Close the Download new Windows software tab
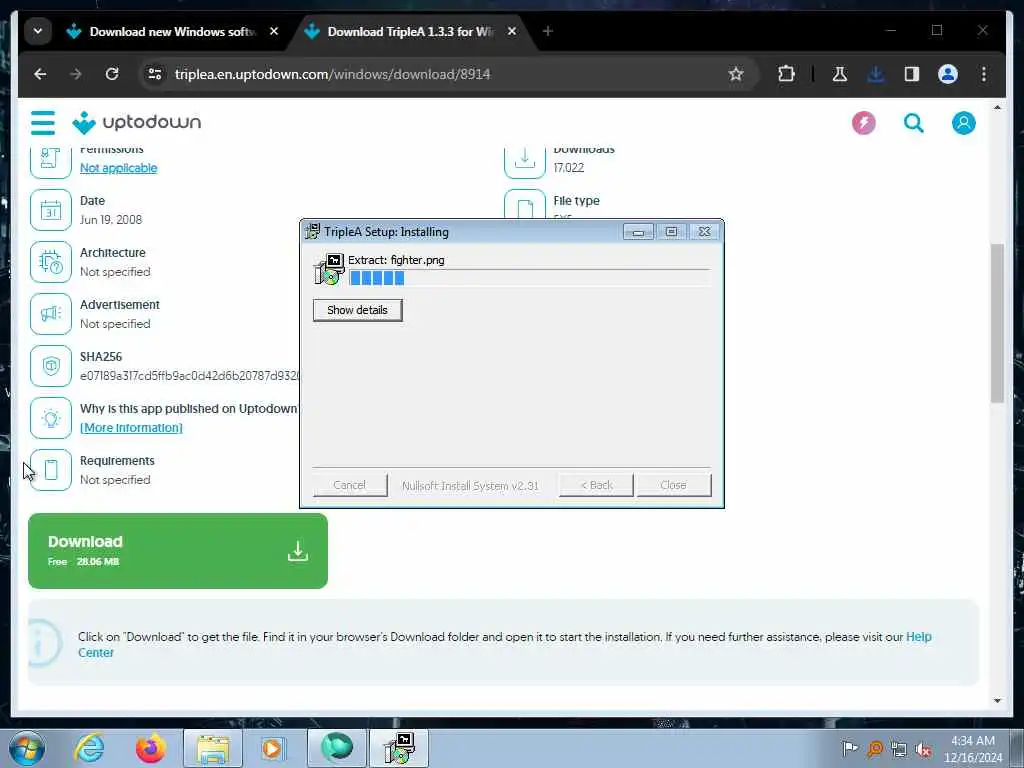The width and height of the screenshot is (1024, 768). coord(274,31)
